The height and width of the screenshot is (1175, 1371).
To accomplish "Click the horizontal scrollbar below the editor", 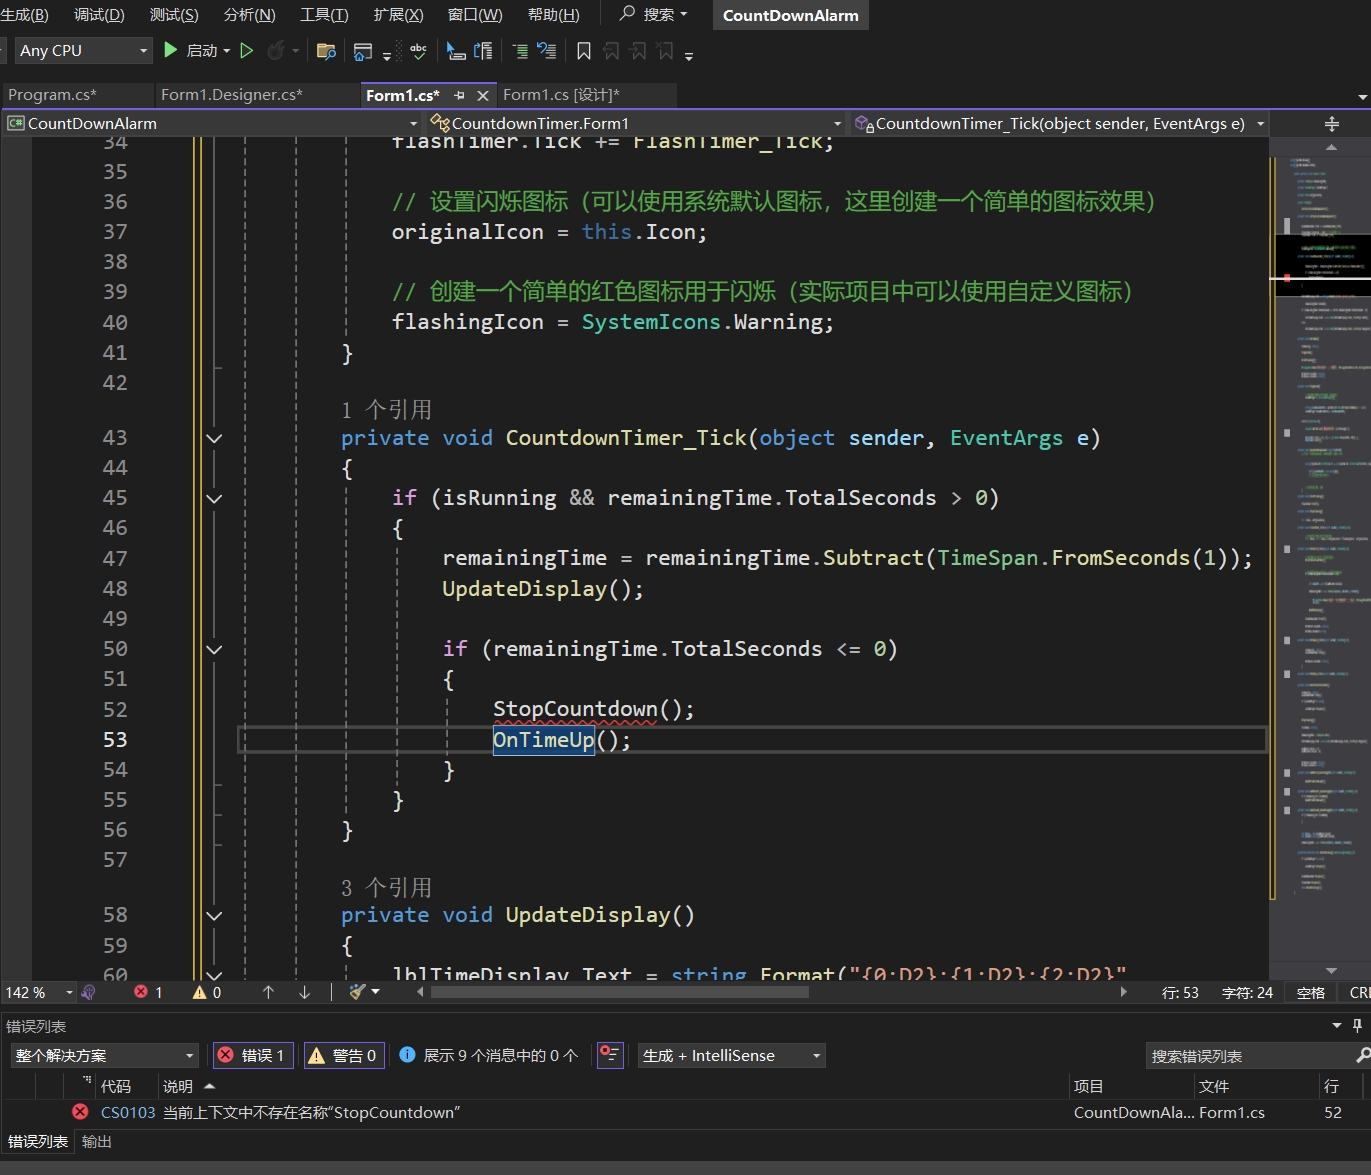I will coord(620,992).
